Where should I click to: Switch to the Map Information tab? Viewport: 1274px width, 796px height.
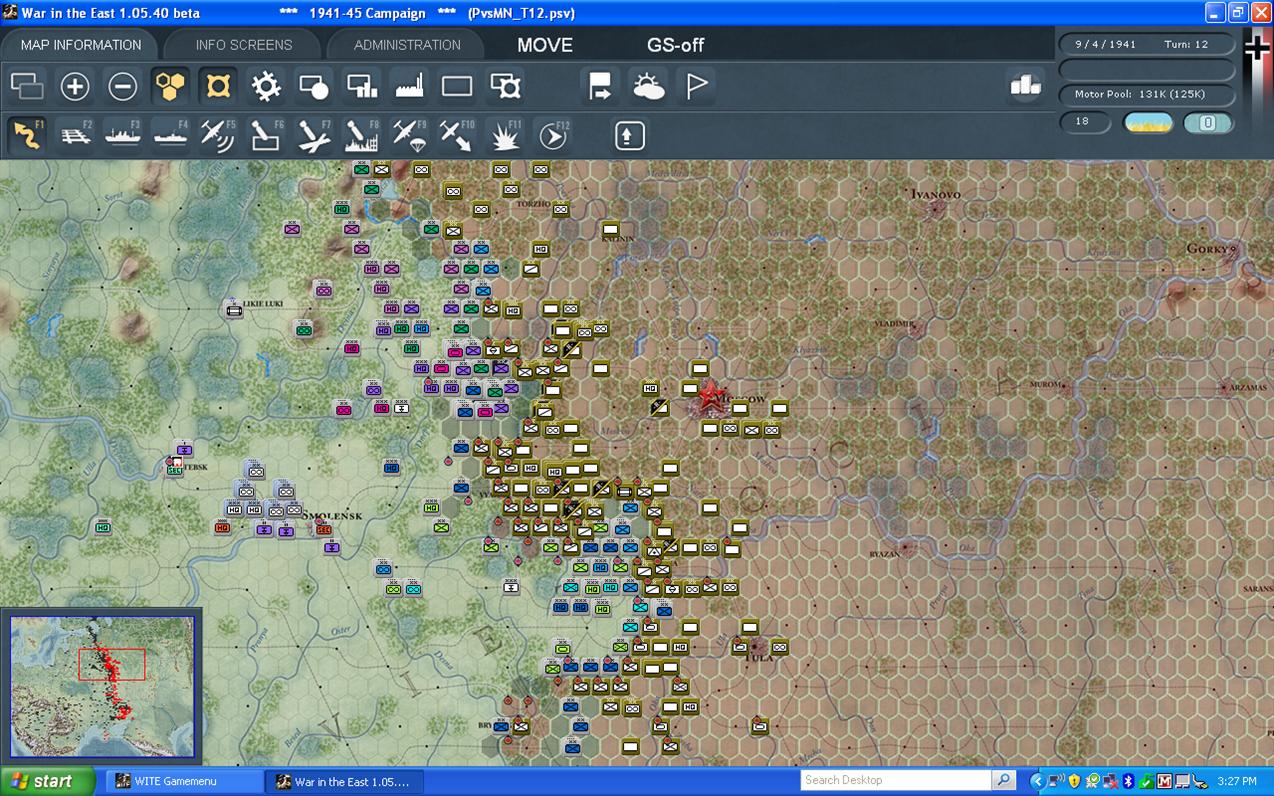(x=80, y=45)
